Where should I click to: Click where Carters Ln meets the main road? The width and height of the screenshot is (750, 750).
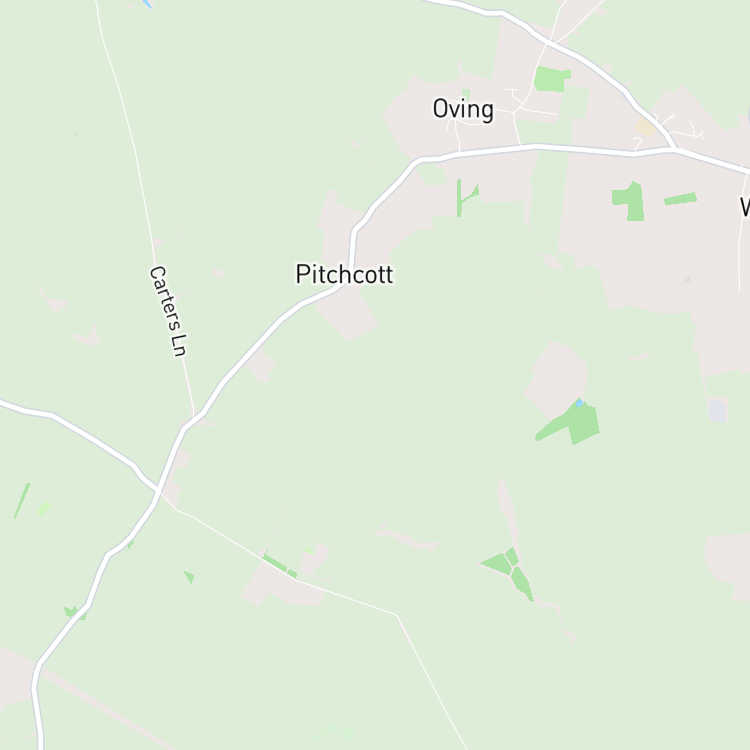click(194, 419)
